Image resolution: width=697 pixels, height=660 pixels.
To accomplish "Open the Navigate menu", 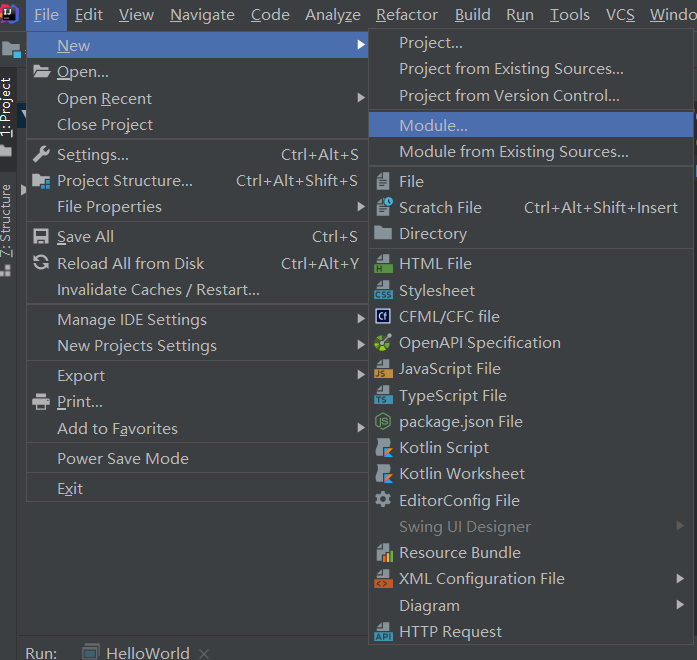I will click(x=202, y=15).
